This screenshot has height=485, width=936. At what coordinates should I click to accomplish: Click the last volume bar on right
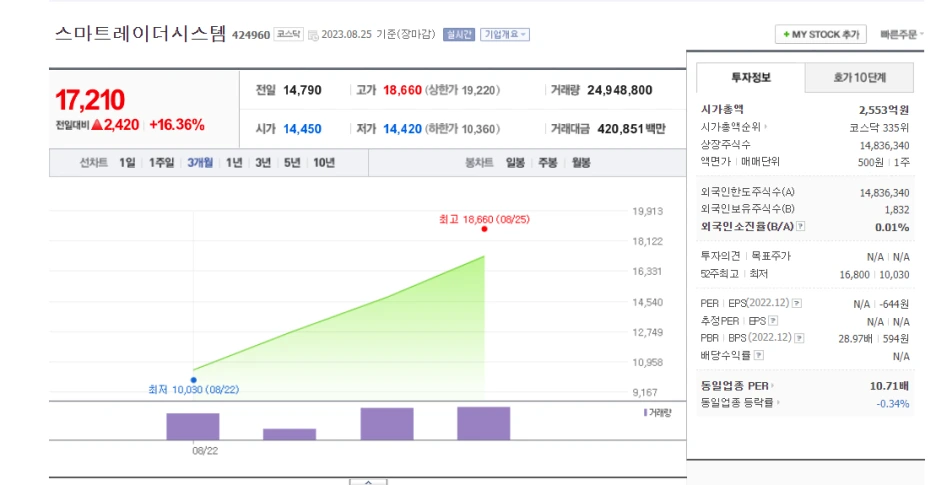(484, 423)
